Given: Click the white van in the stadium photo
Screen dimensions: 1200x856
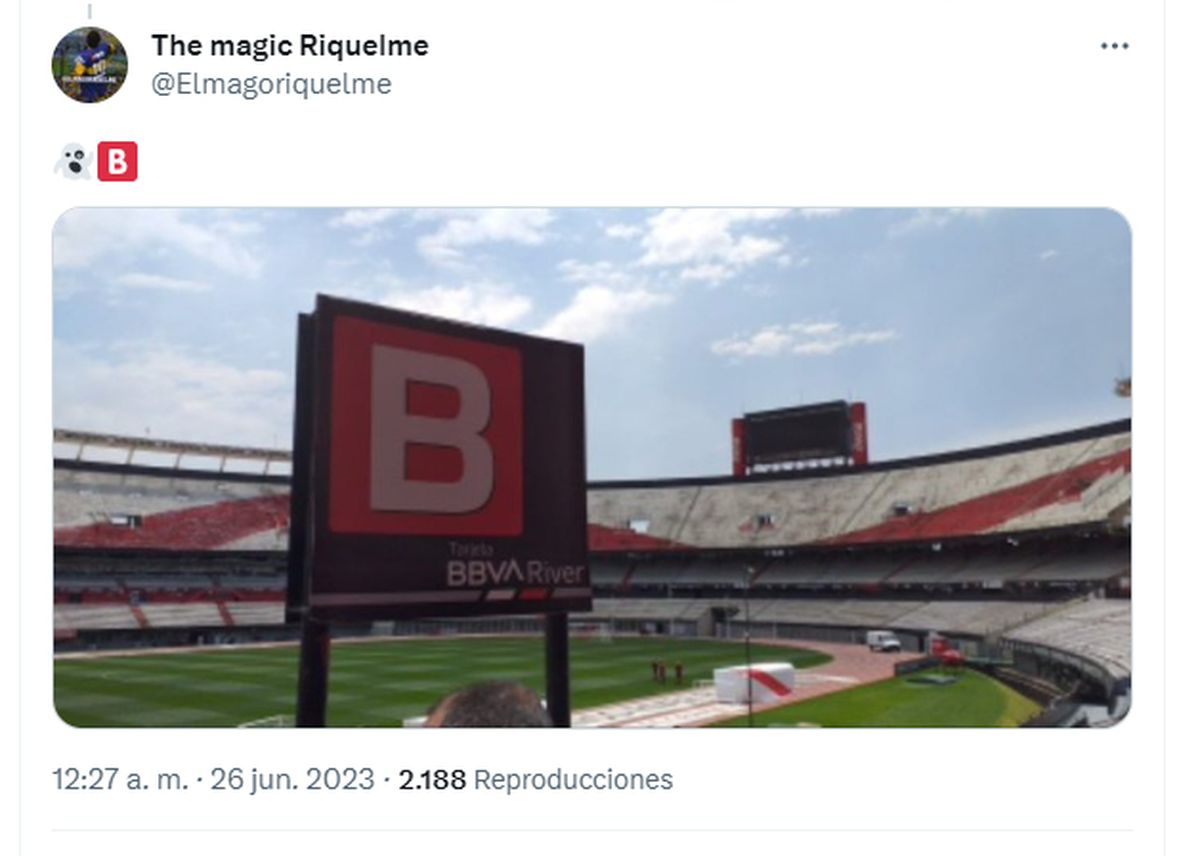Looking at the screenshot, I should [882, 640].
